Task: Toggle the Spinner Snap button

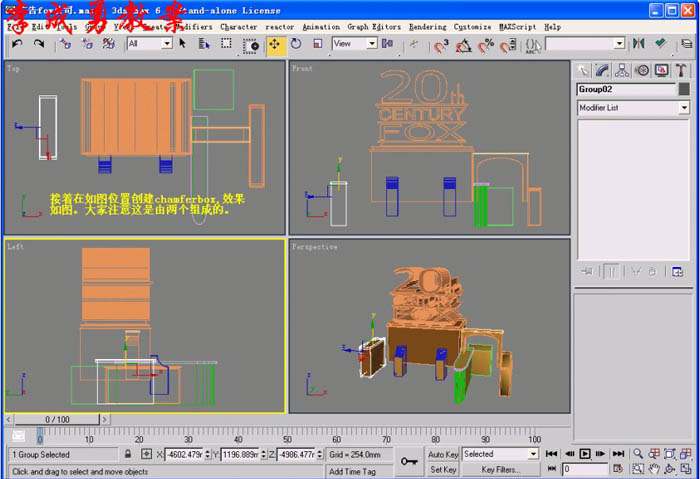Action: pos(508,45)
